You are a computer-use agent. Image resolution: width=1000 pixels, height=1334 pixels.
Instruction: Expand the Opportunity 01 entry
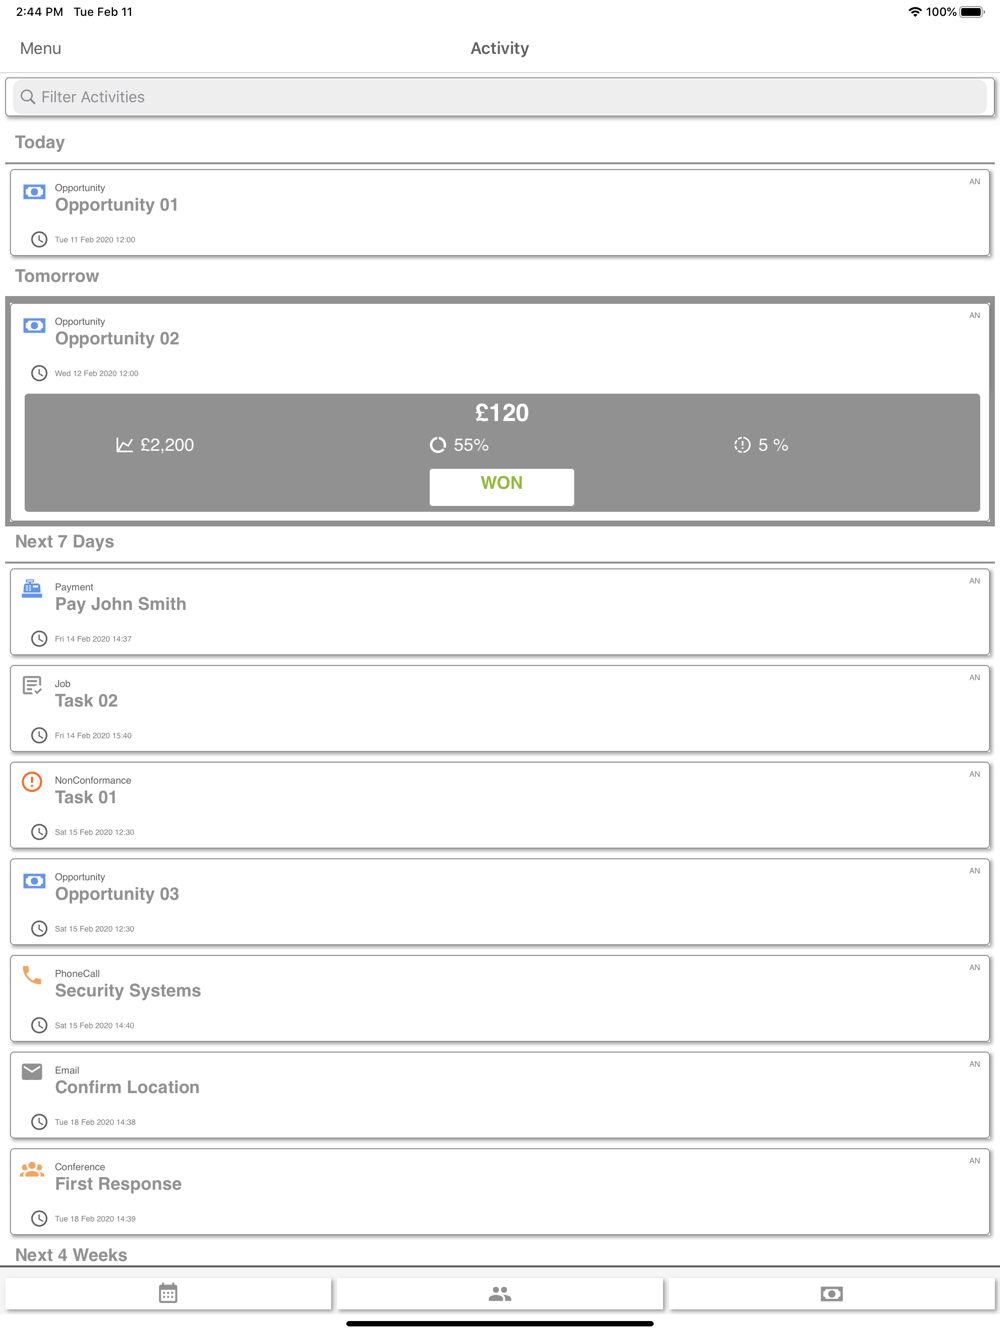point(500,212)
